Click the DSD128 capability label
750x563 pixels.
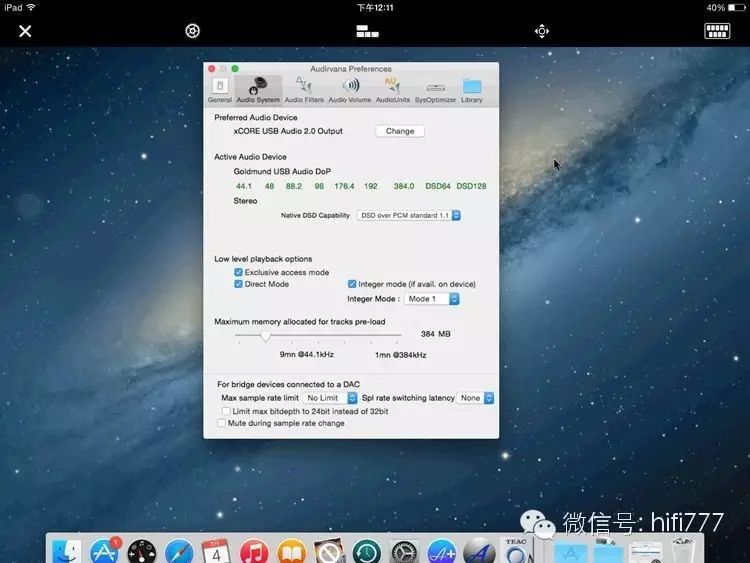[x=471, y=186]
